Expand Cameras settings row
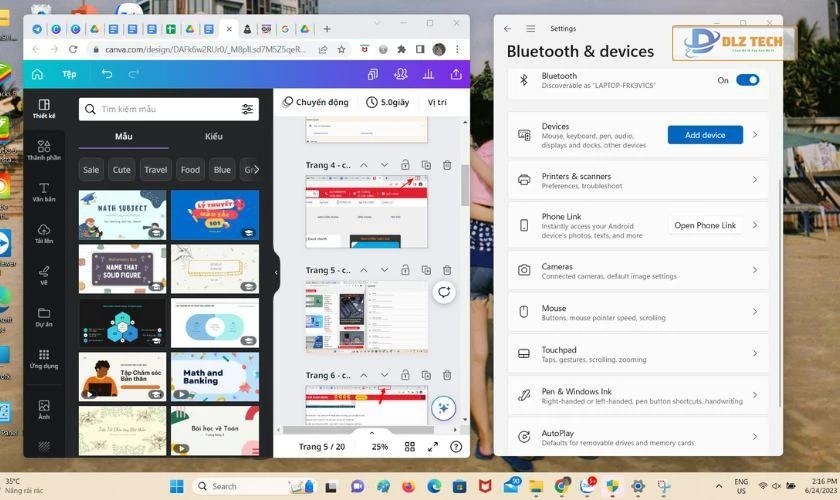This screenshot has height=500, width=840. (638, 270)
